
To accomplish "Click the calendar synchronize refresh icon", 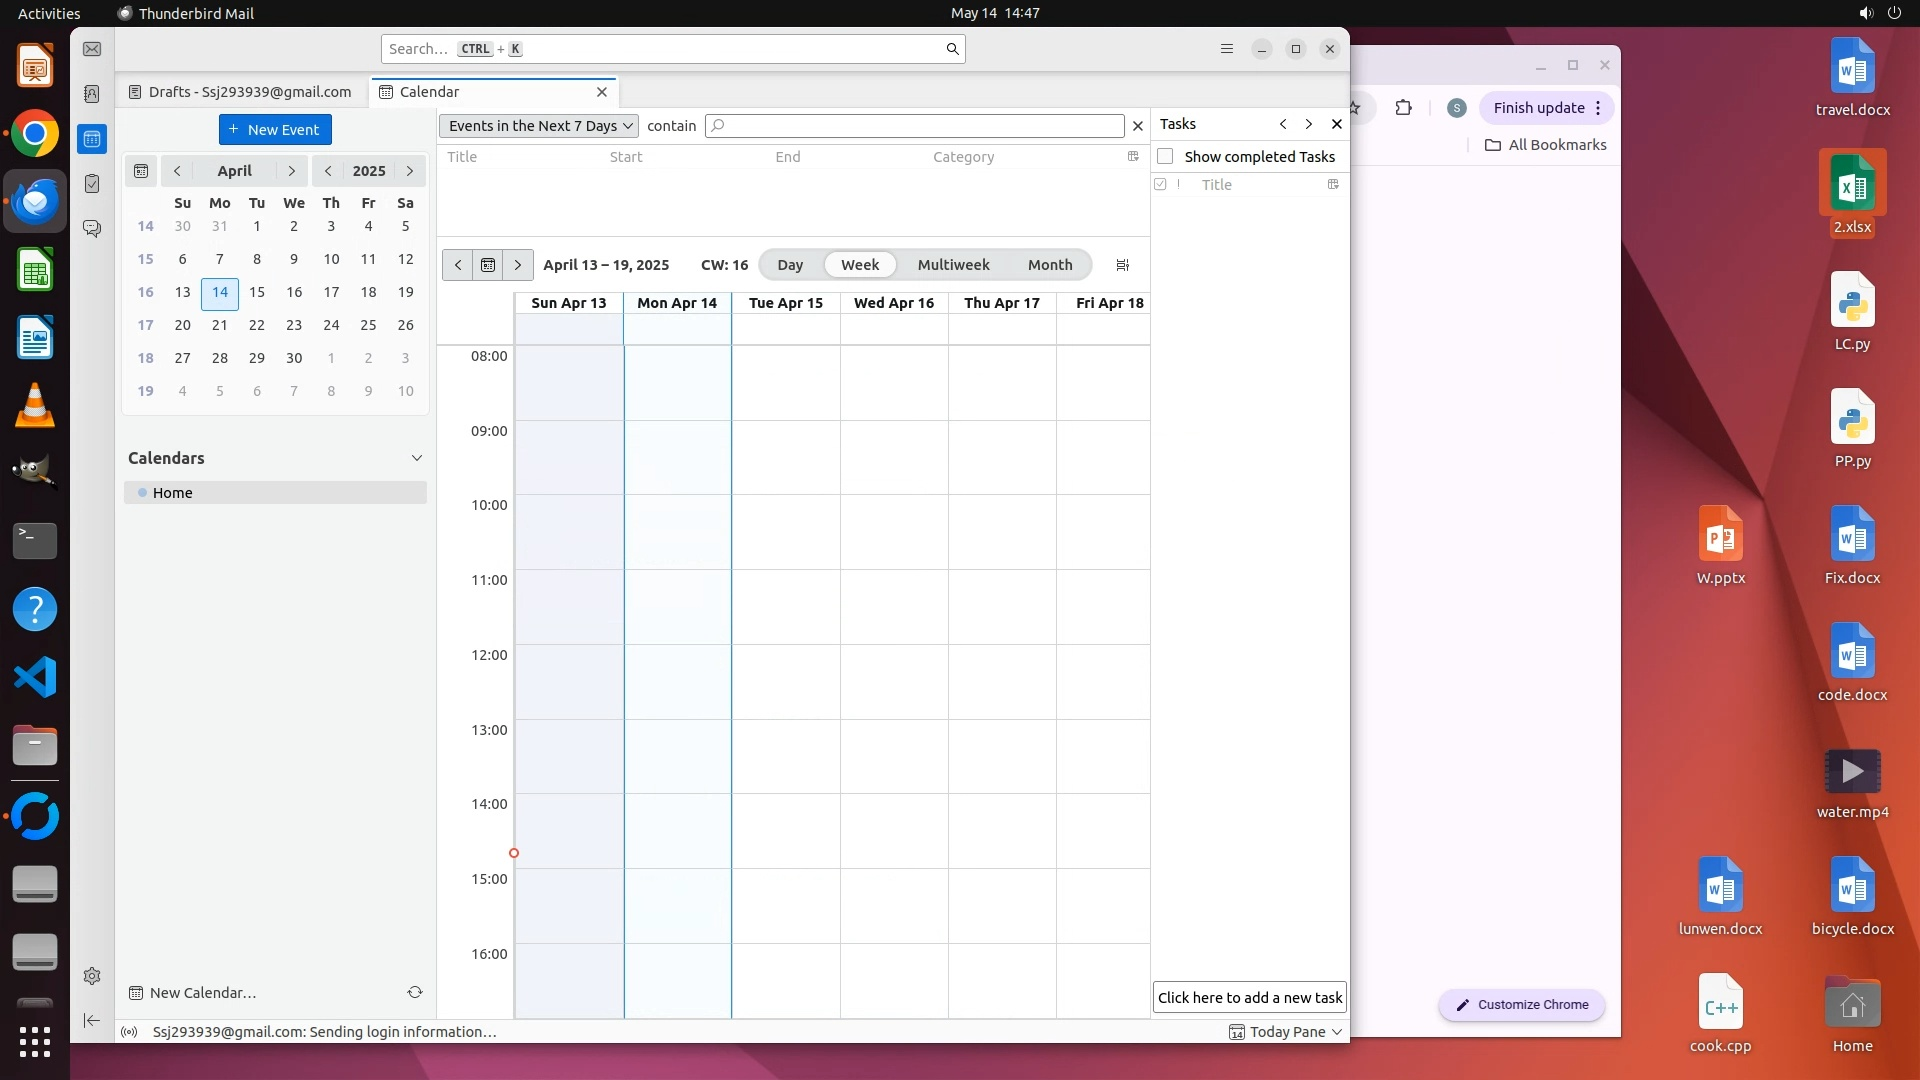I will click(x=415, y=993).
